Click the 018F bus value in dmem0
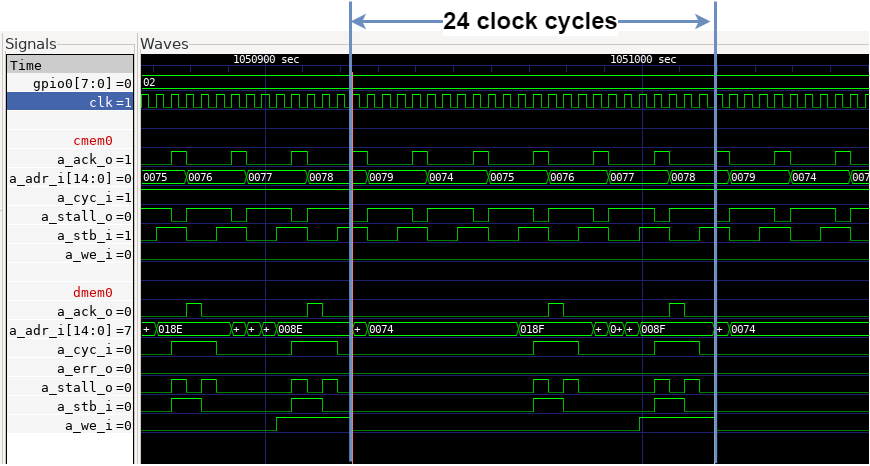This screenshot has height=466, width=870. tap(531, 329)
